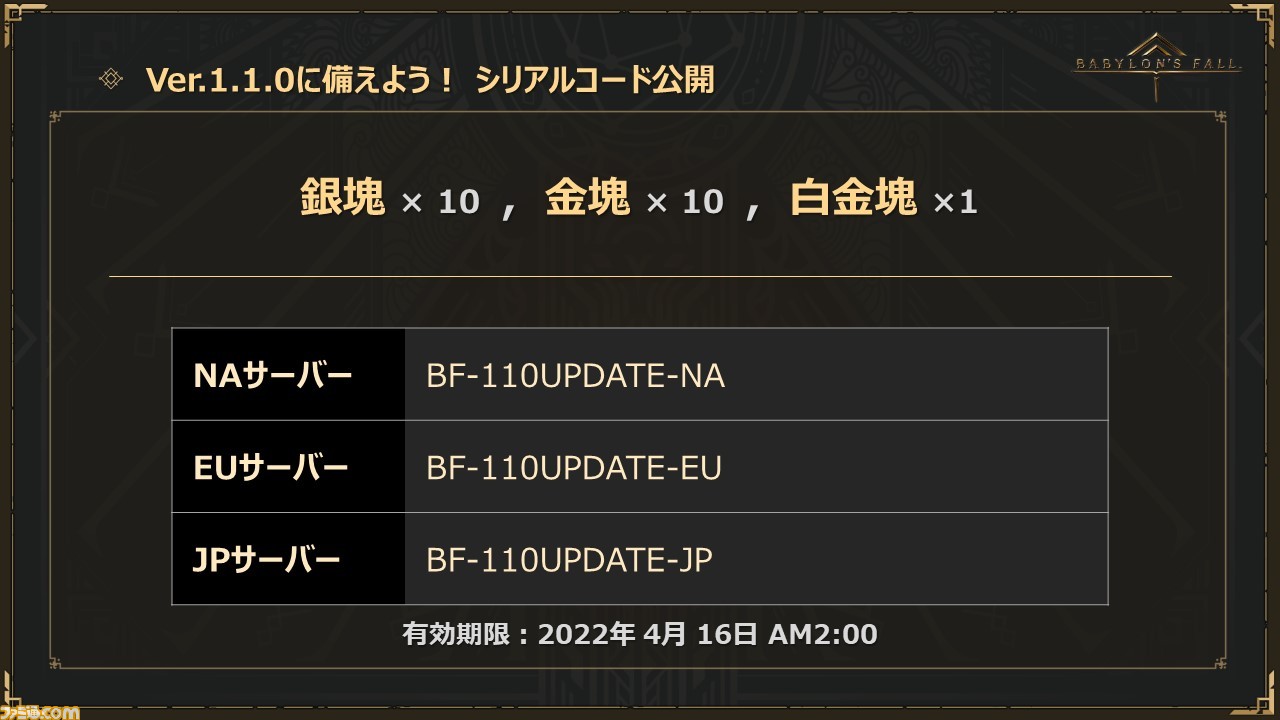Click the NAサーバー row label
Image resolution: width=1280 pixels, height=720 pixels.
(x=273, y=376)
